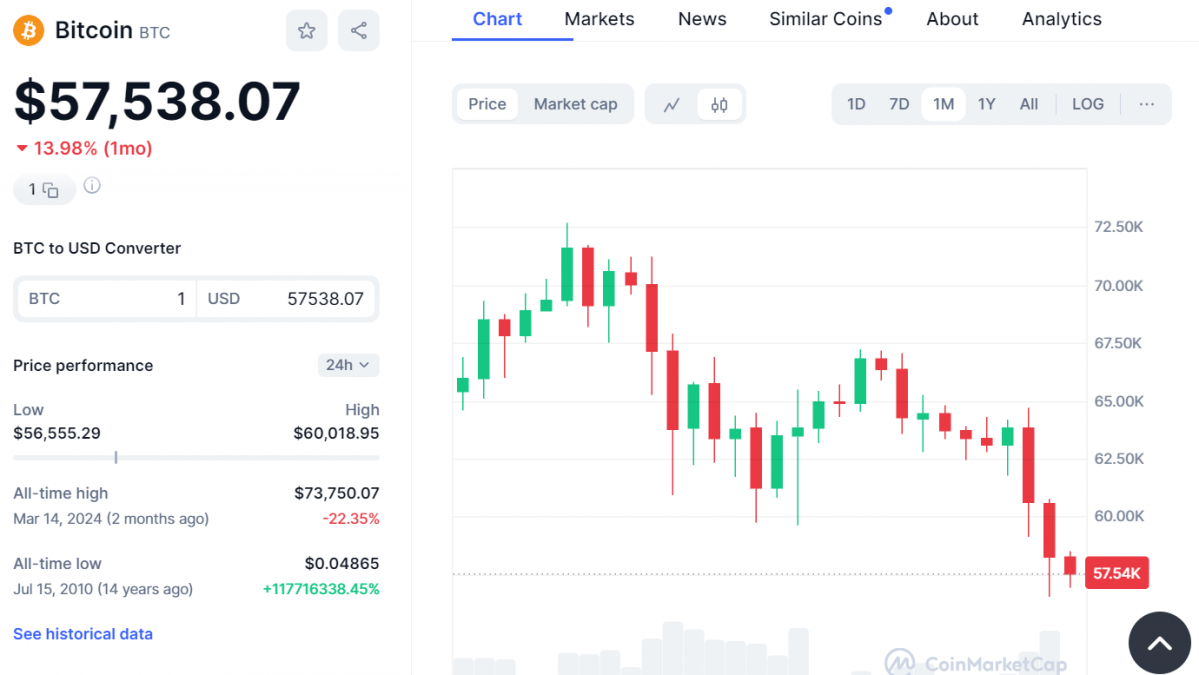Open the more options ellipsis menu
Image resolution: width=1199 pixels, height=675 pixels.
[1146, 104]
